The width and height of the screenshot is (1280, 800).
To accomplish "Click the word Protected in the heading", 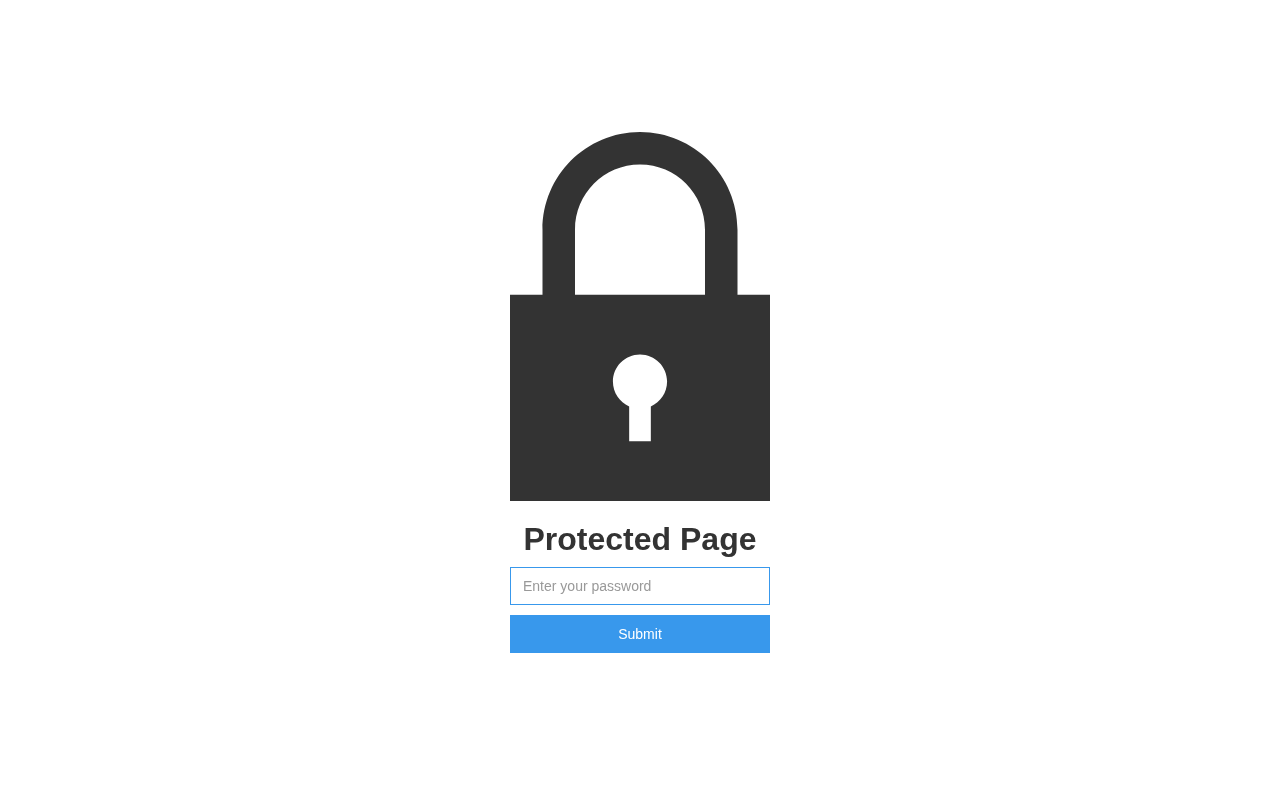I will (597, 539).
